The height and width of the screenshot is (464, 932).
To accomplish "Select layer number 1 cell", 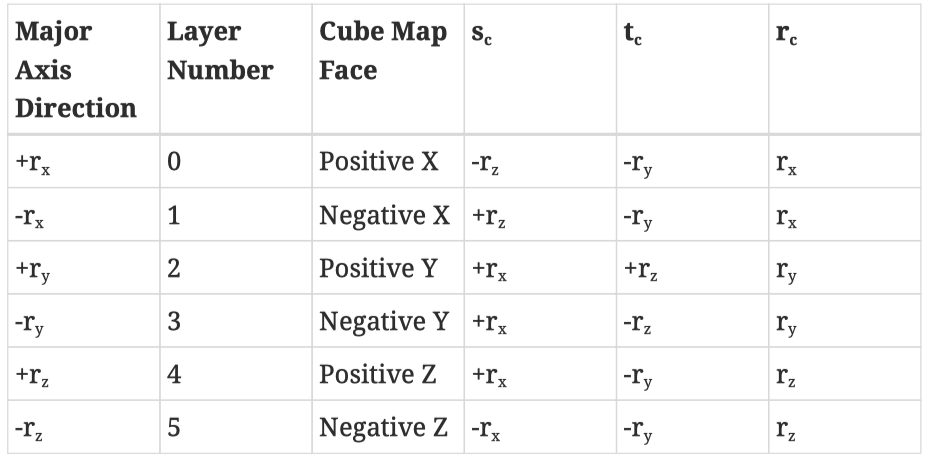I will point(174,215).
